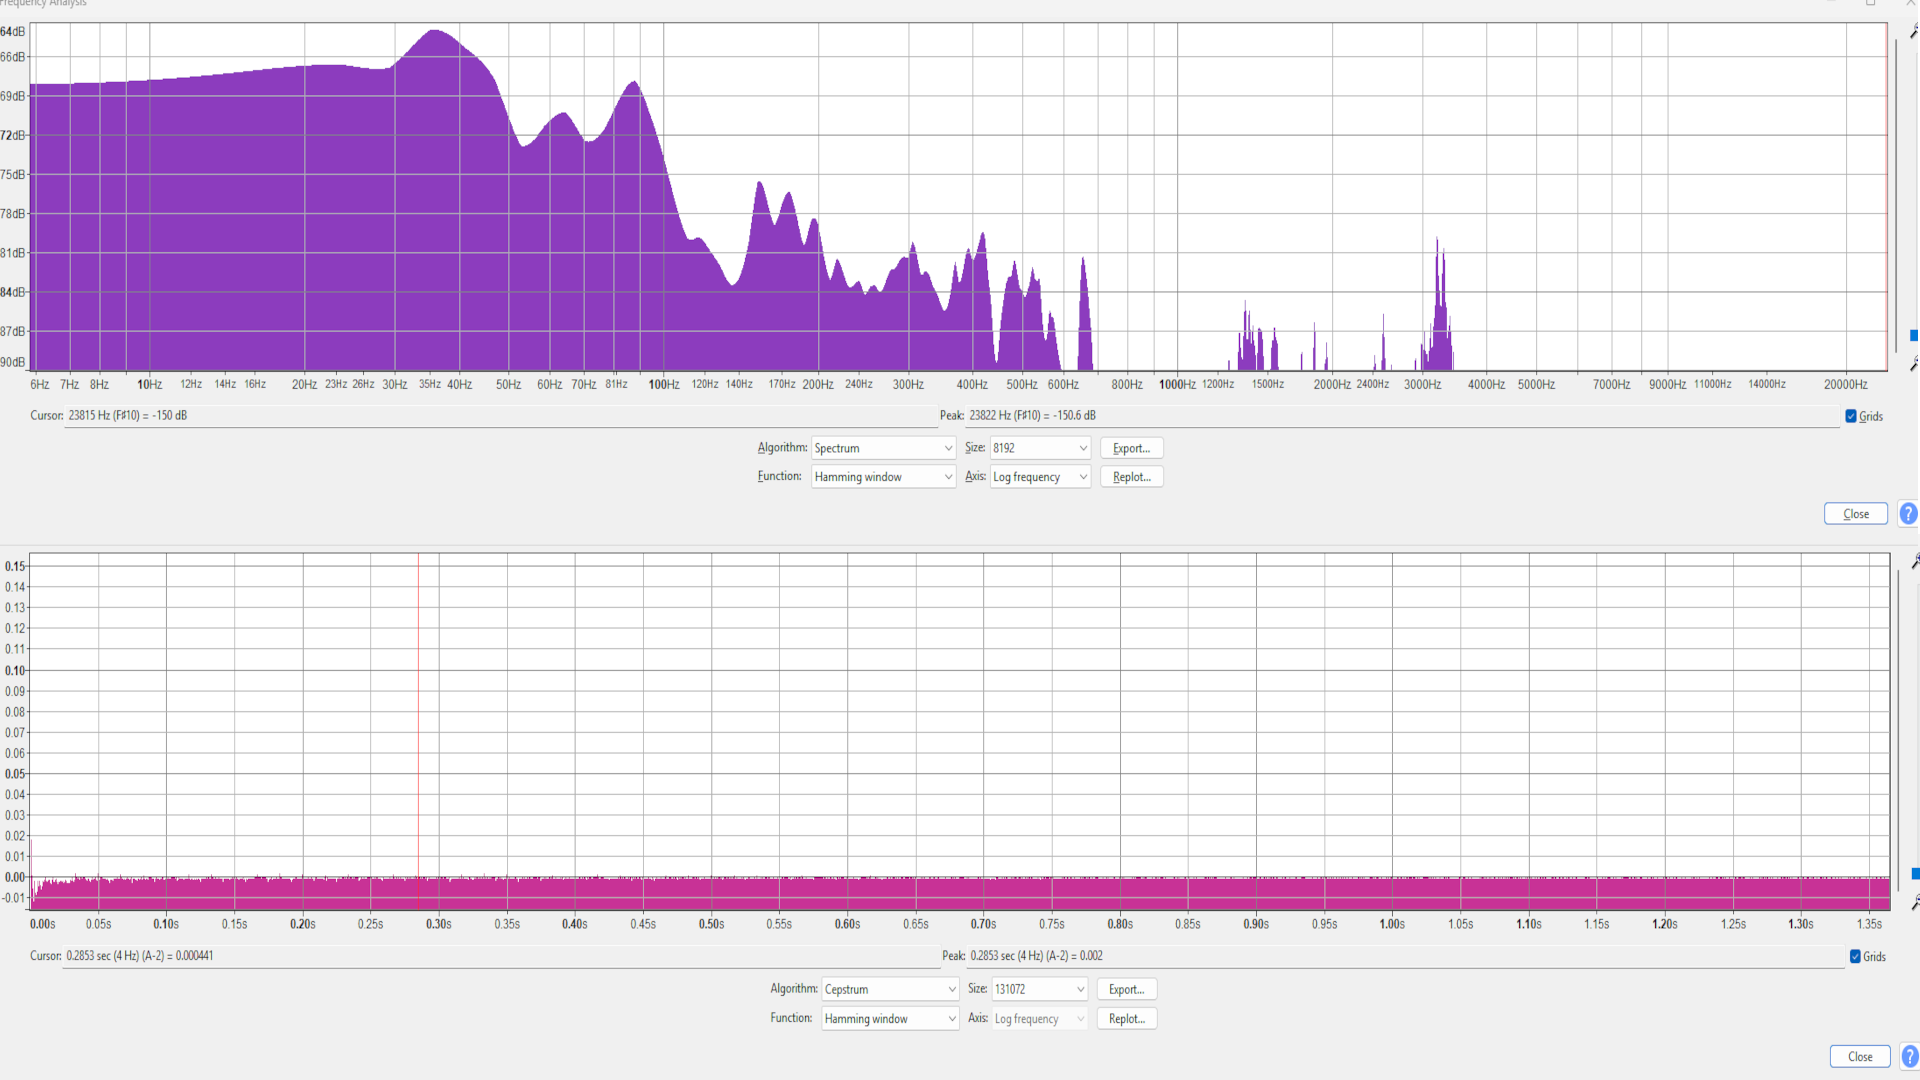1920x1080 pixels.
Task: Open help icon in lower analysis window
Action: coord(1908,1056)
